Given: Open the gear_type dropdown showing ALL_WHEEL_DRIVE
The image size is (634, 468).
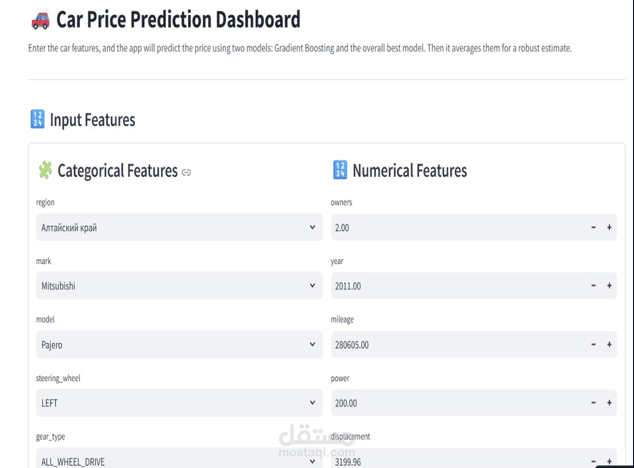Looking at the screenshot, I should point(178,461).
